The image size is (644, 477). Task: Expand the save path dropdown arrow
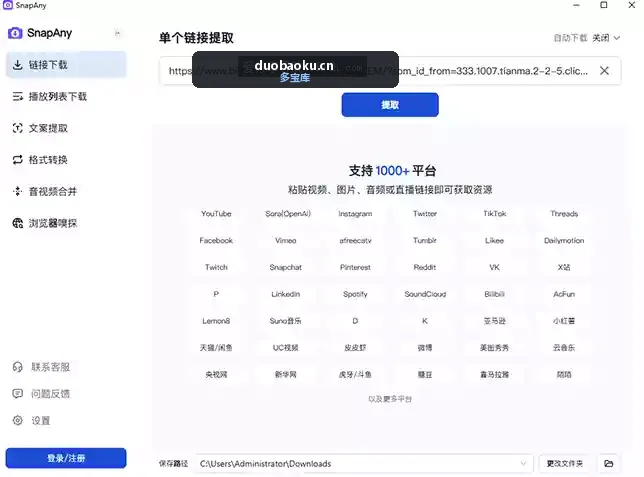click(523, 463)
